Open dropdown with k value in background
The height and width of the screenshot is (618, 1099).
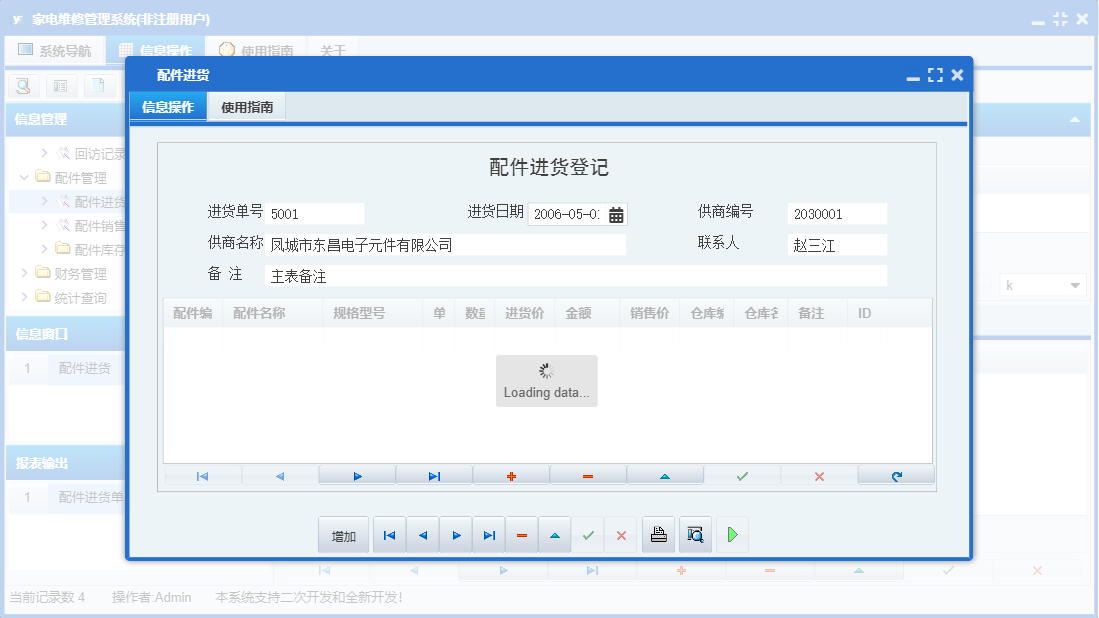pyautogui.click(x=1074, y=285)
